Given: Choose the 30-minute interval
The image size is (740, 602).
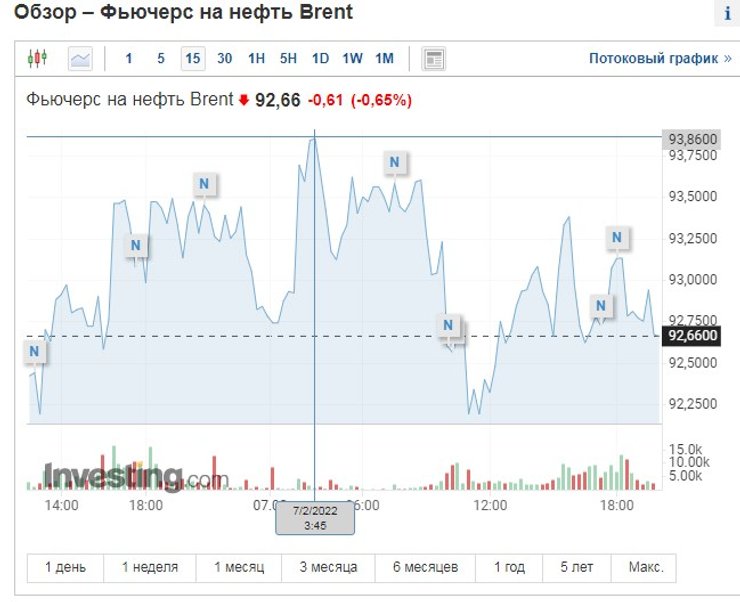Looking at the screenshot, I should (x=224, y=58).
